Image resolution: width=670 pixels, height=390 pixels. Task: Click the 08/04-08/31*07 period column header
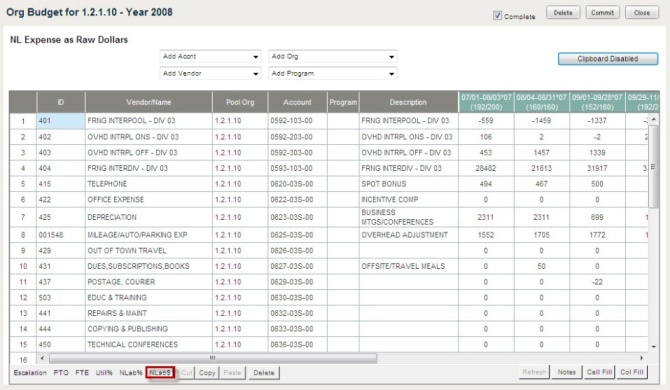[x=541, y=102]
